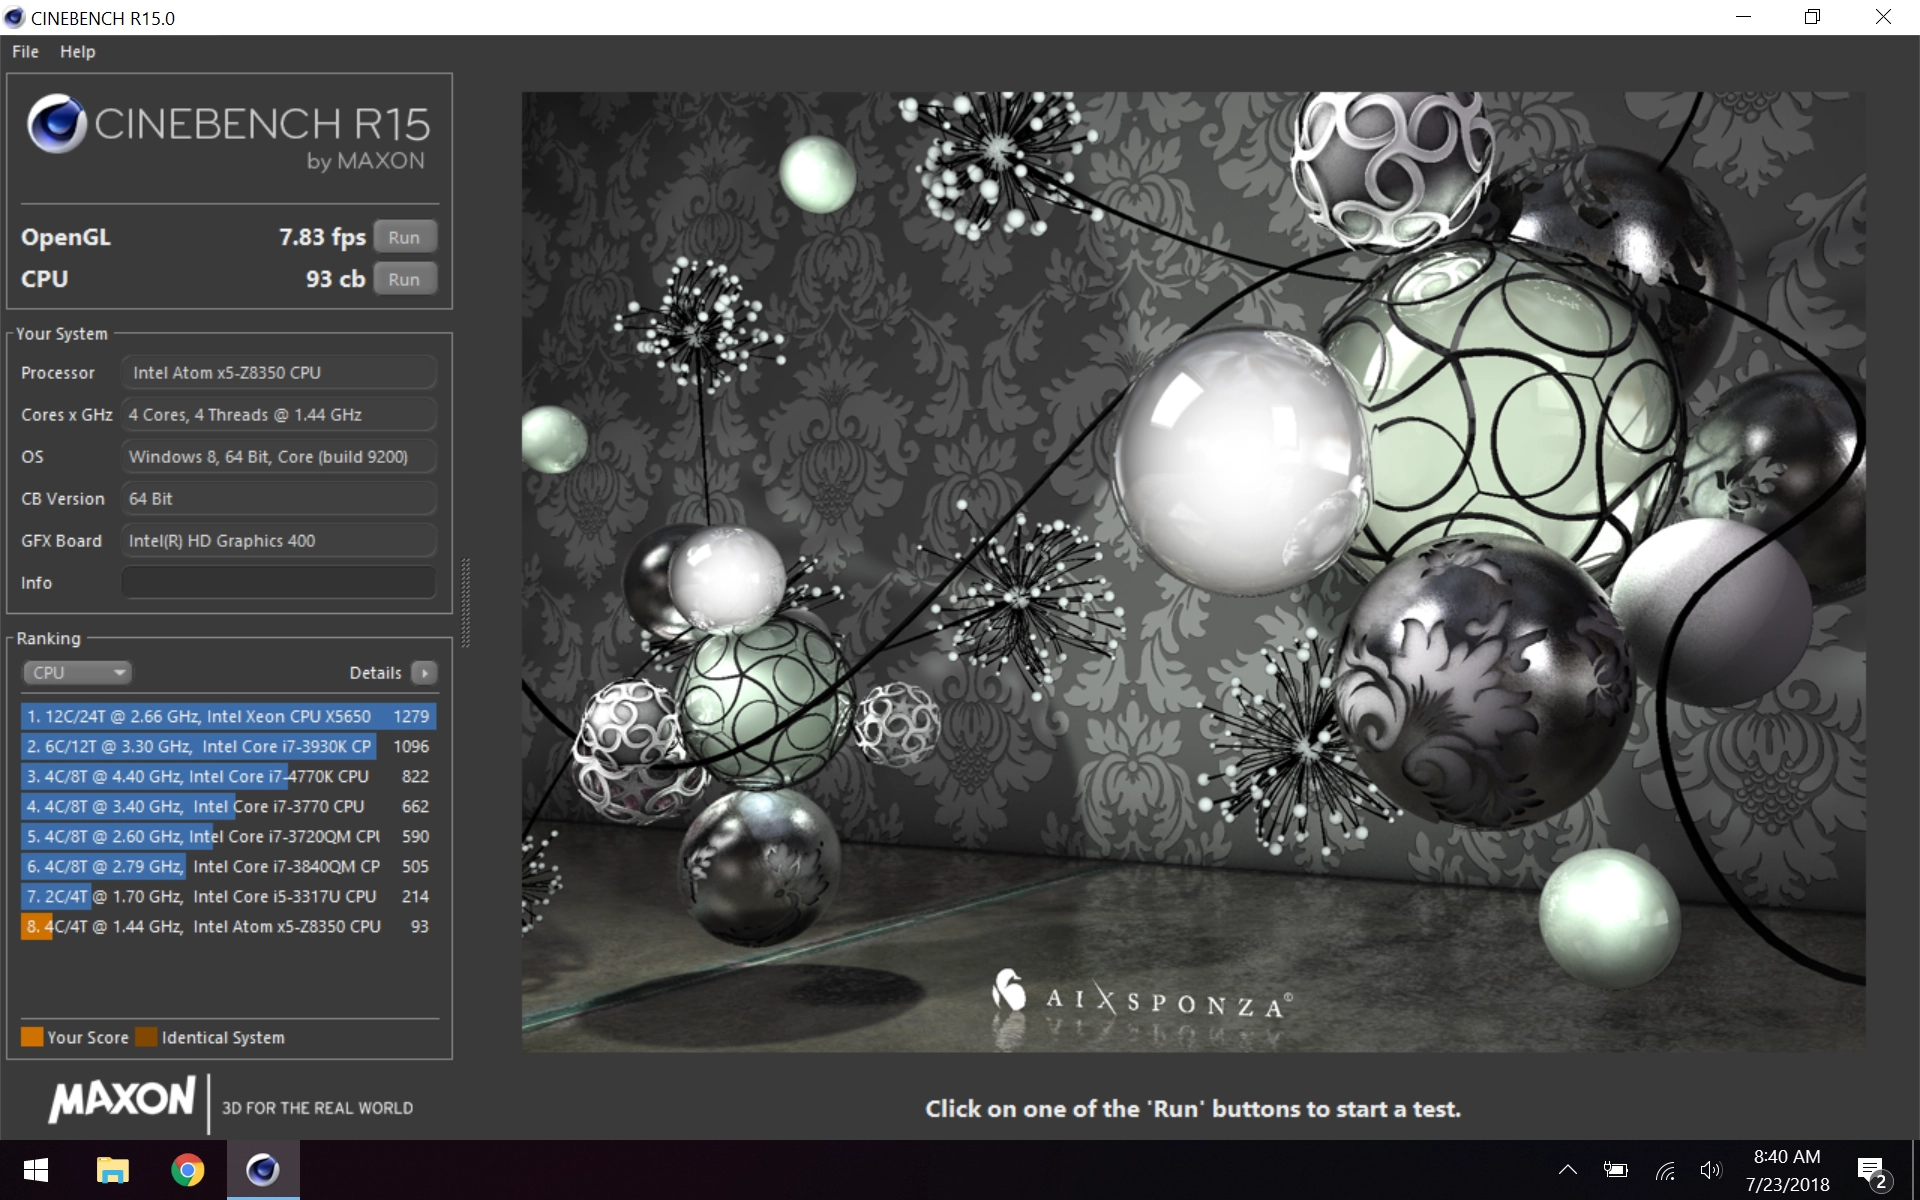Open the Action Center notifications icon
This screenshot has width=1920, height=1200.
pos(1872,1171)
